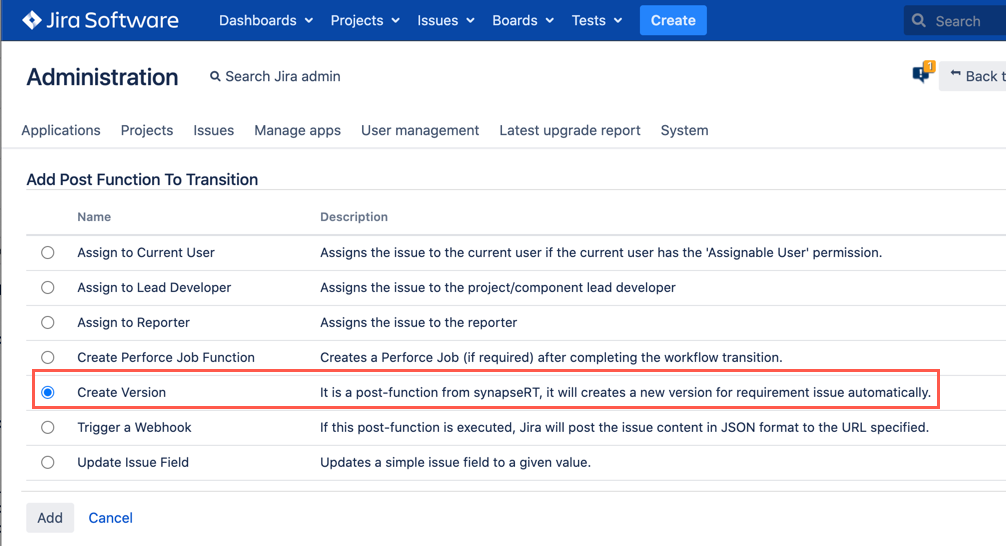This screenshot has height=546, width=1006.
Task: Select the Assign to Lead Developer option
Action: pos(48,288)
